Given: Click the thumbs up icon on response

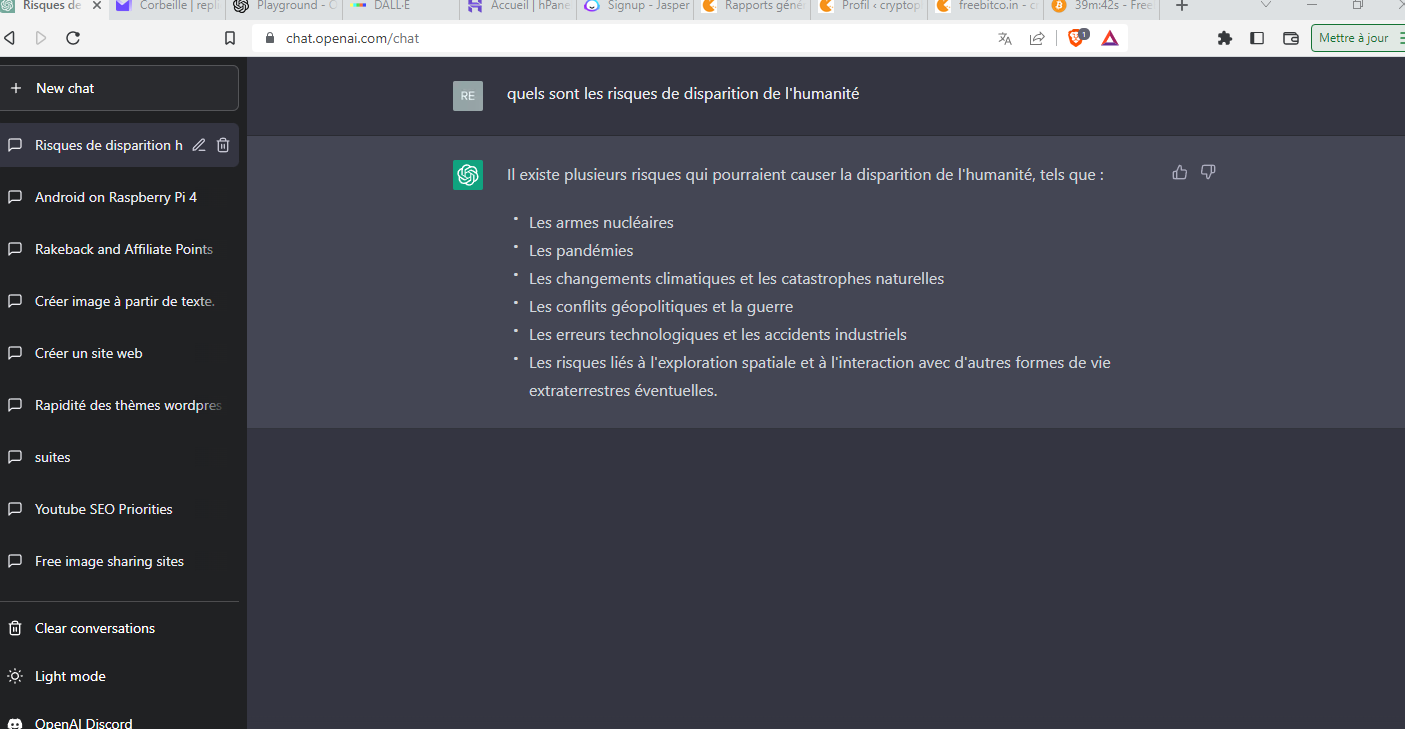Looking at the screenshot, I should click(1180, 172).
